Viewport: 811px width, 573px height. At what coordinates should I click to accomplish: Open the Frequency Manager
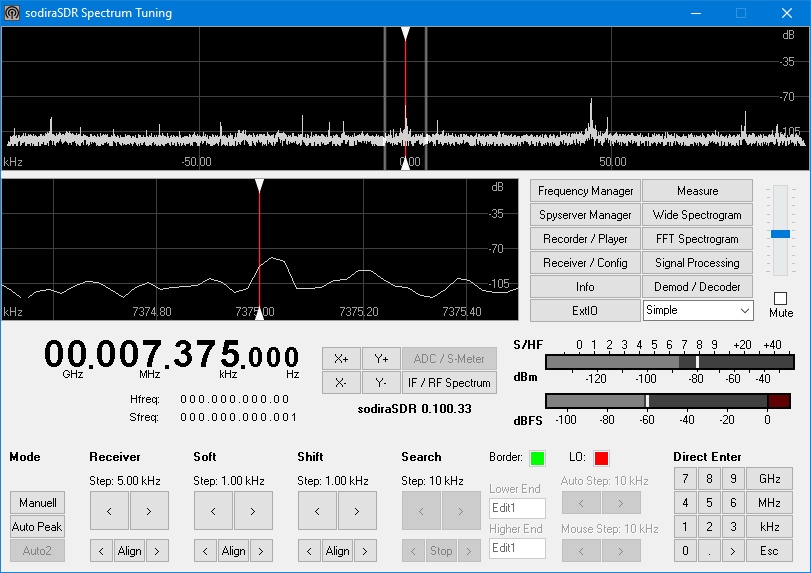coord(585,191)
